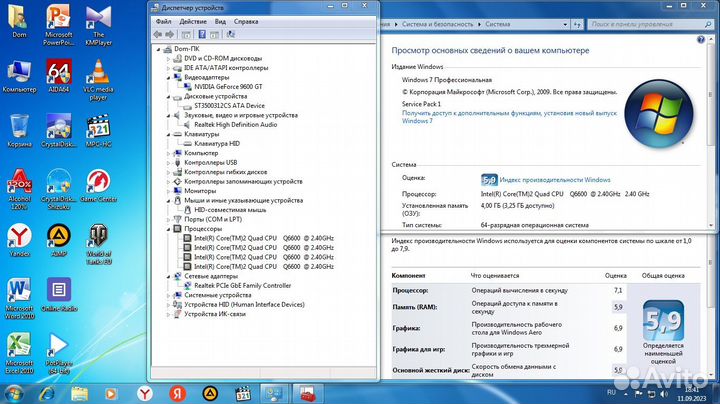Select Realtek PCIe GbE Family Controller
The height and width of the screenshot is (404, 720).
242,286
